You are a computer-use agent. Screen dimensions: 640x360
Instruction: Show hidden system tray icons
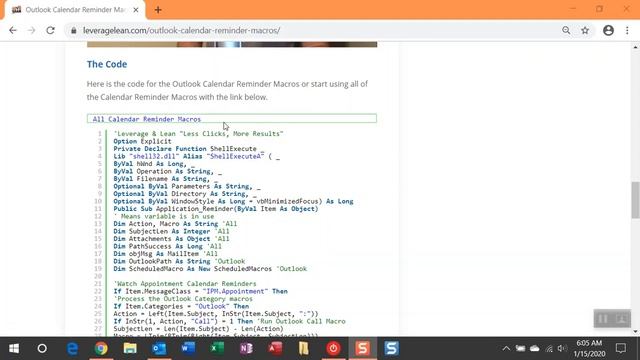506,349
